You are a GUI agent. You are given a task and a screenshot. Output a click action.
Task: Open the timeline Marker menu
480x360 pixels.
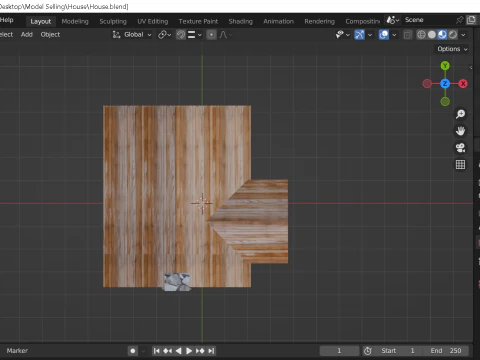point(17,351)
